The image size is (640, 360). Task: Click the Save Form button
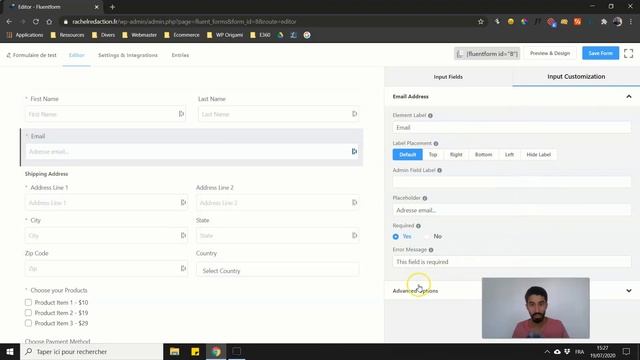click(x=600, y=53)
